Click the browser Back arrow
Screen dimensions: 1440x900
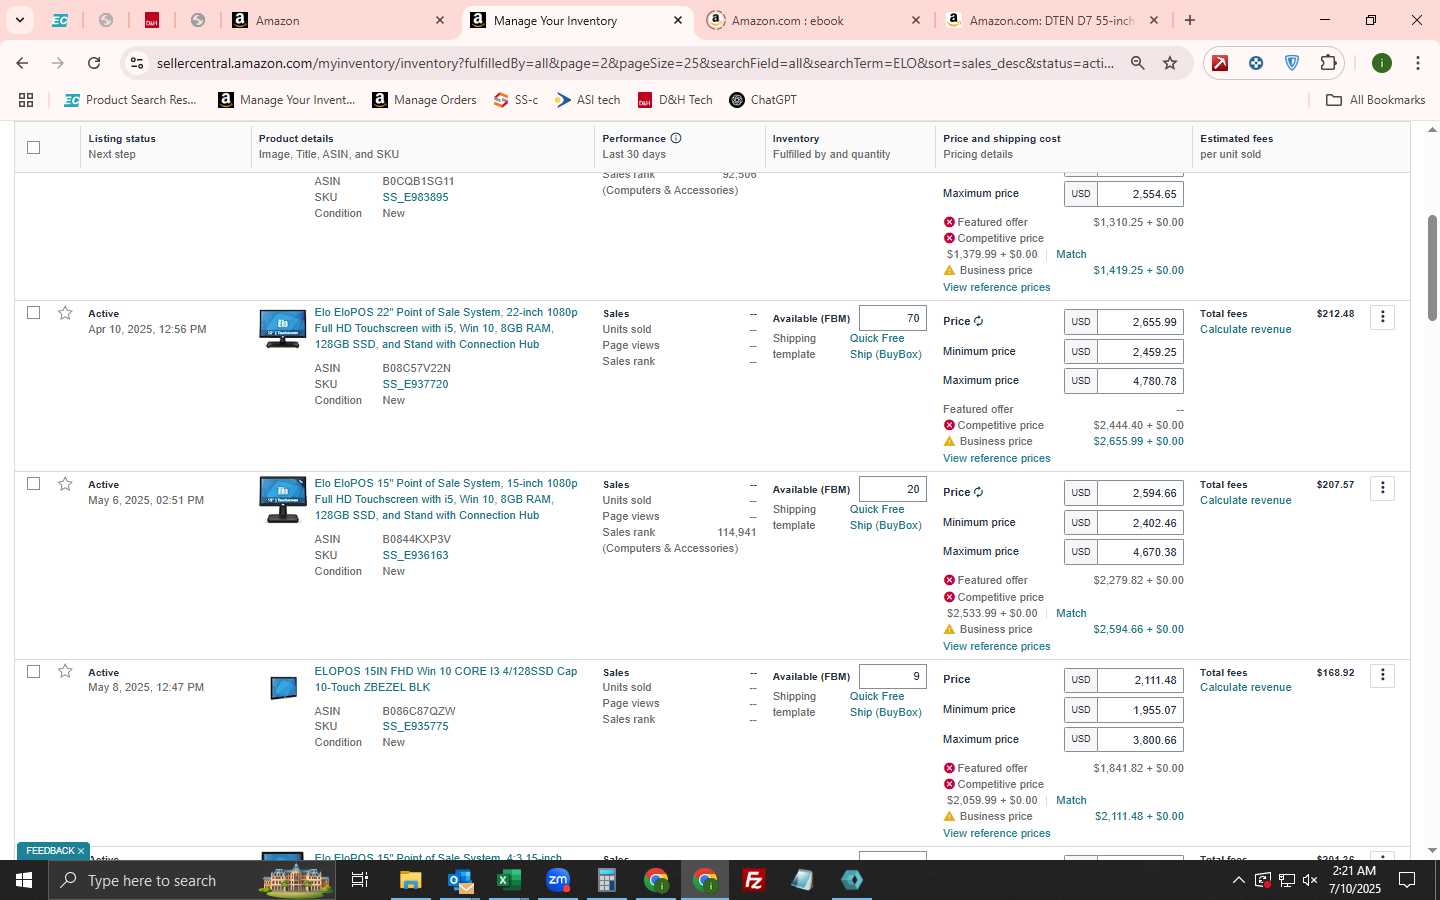22,63
